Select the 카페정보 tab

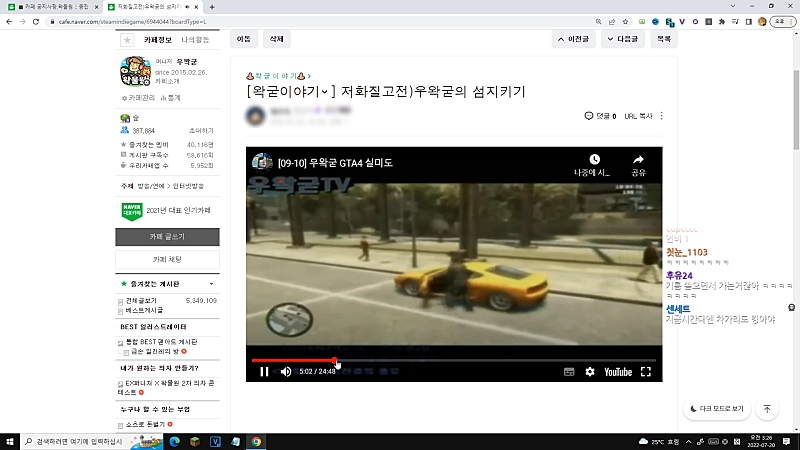[158, 39]
